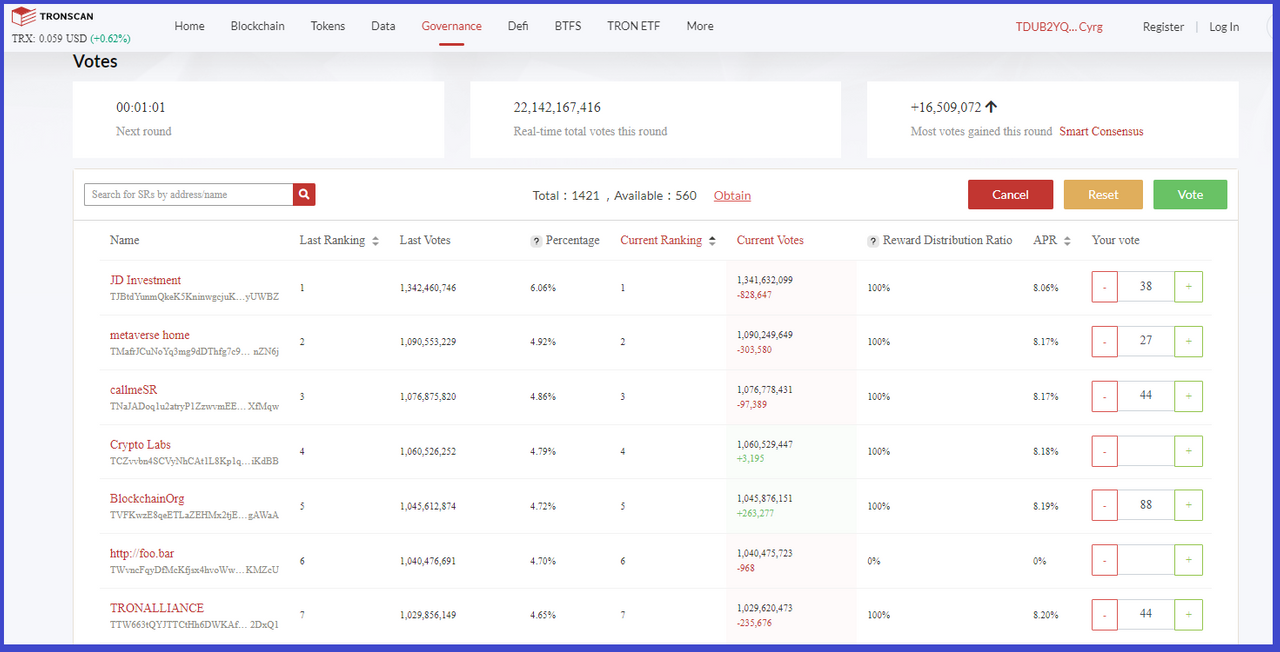Click the Cancel button

pyautogui.click(x=1010, y=195)
